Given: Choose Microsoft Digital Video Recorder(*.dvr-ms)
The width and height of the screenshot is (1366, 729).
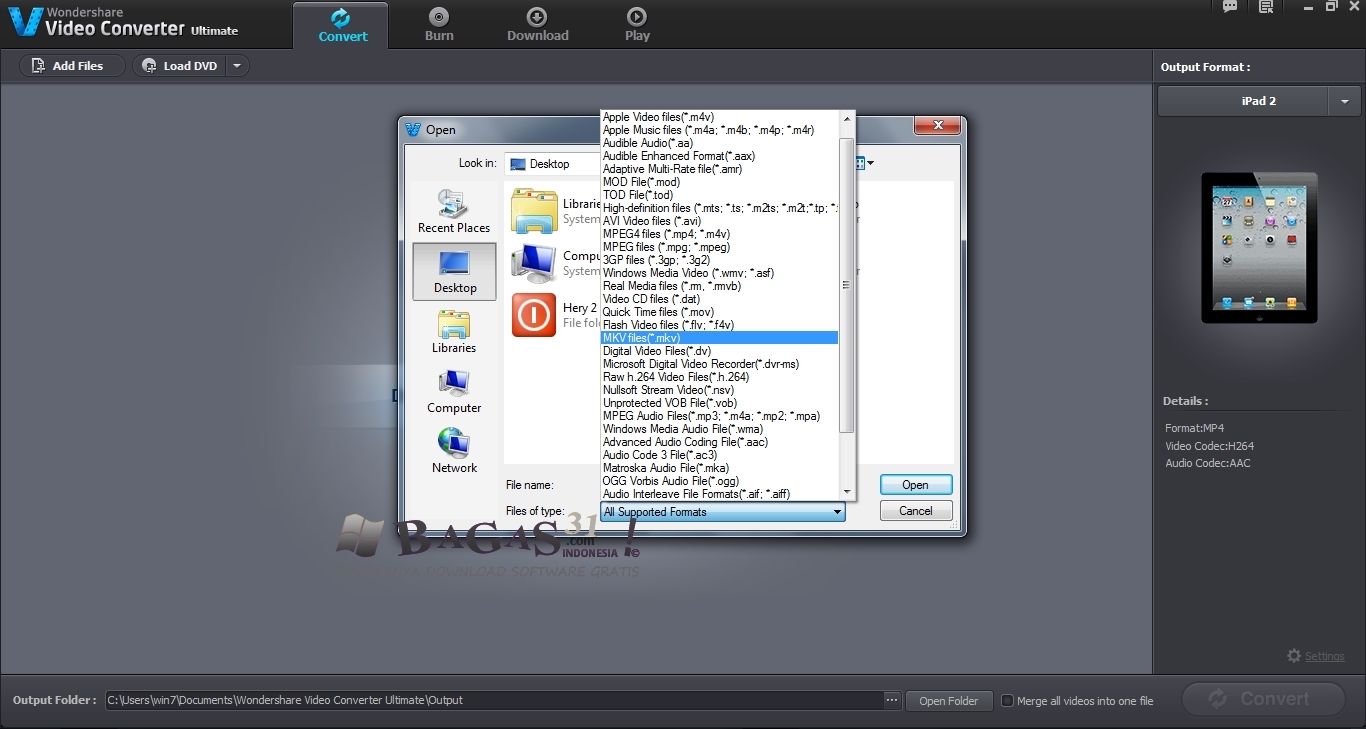Looking at the screenshot, I should (x=719, y=364).
